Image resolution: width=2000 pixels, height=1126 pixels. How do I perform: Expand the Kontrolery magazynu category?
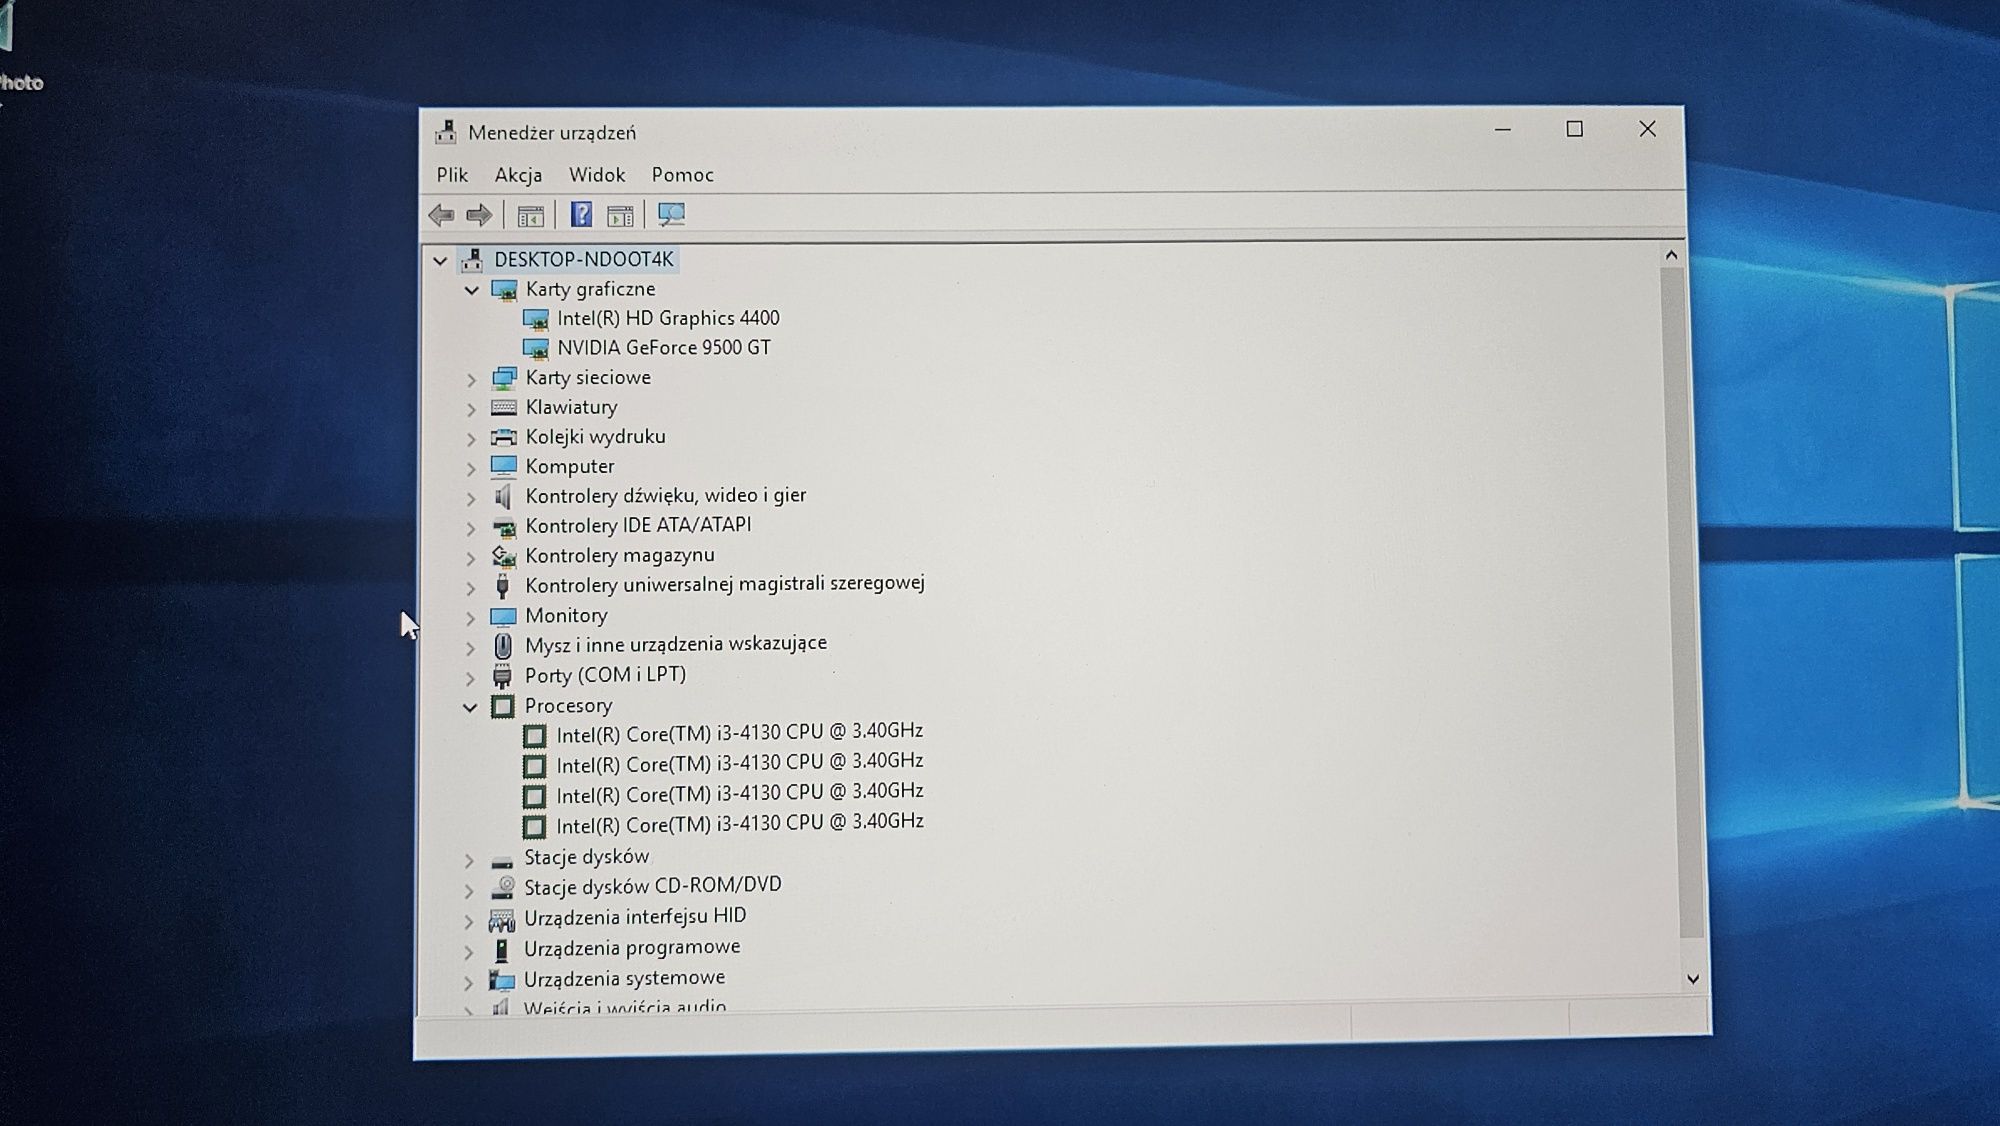click(x=471, y=558)
